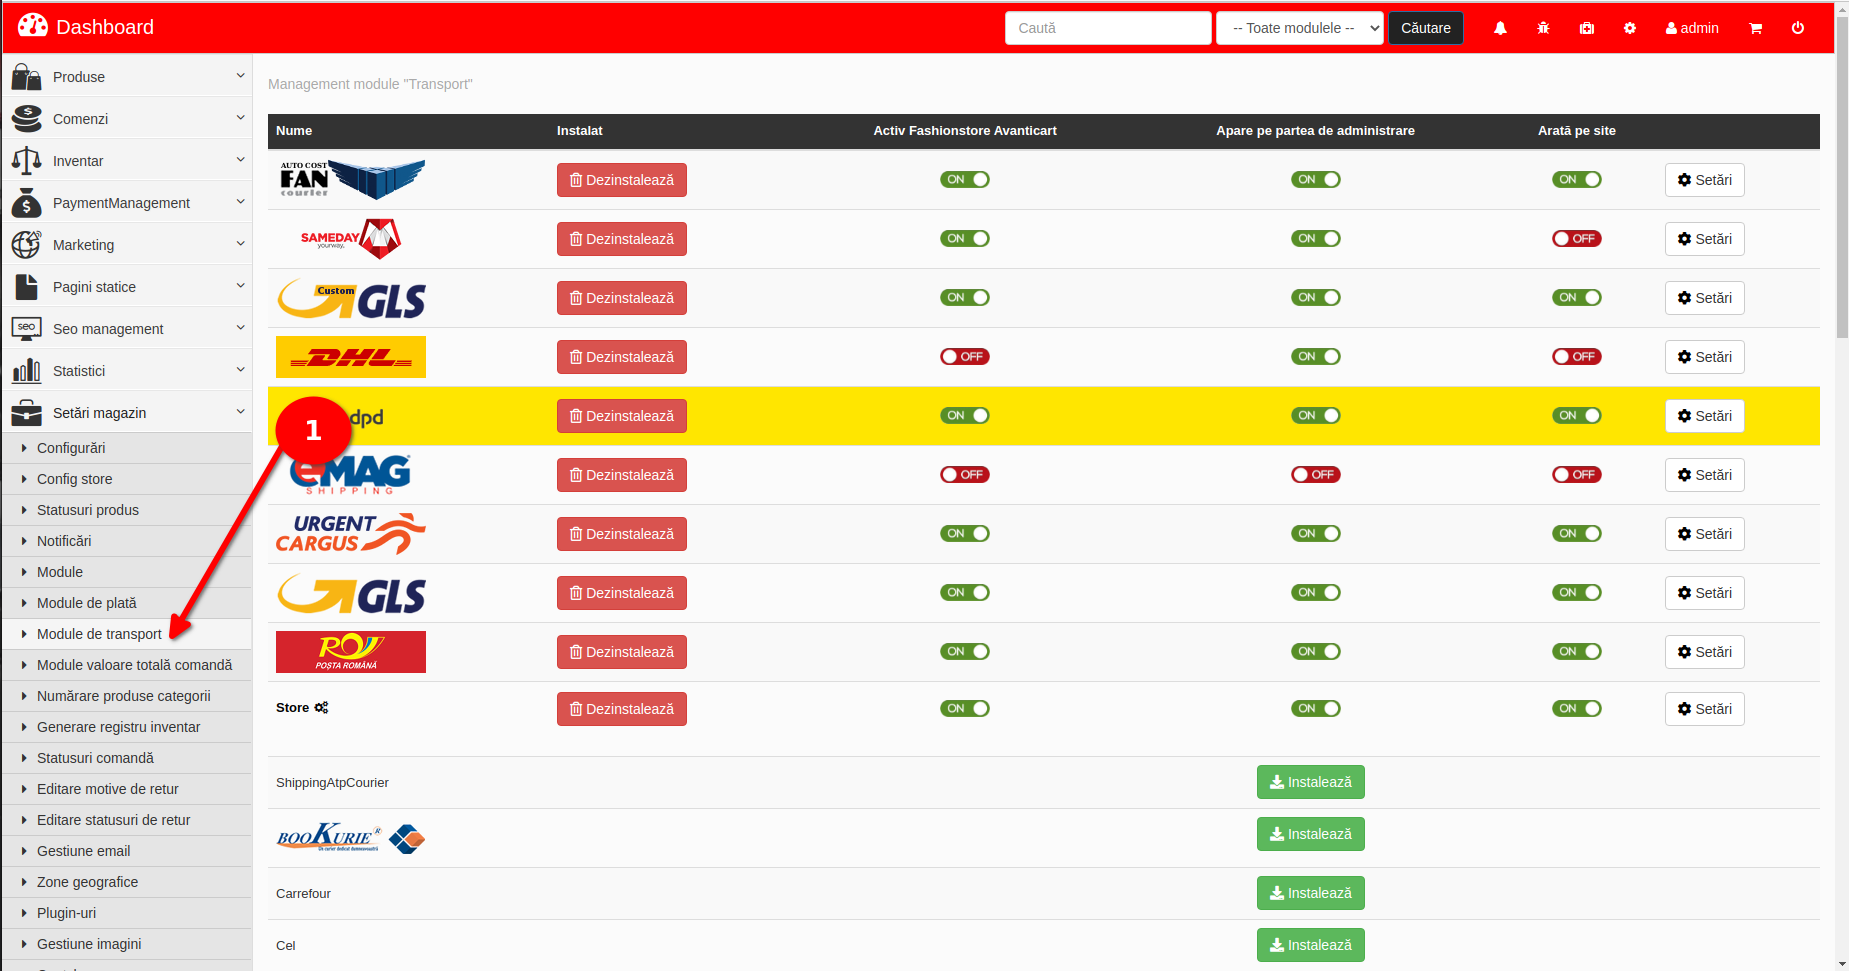Click the Poșta Română logo
The width and height of the screenshot is (1849, 971).
click(351, 652)
